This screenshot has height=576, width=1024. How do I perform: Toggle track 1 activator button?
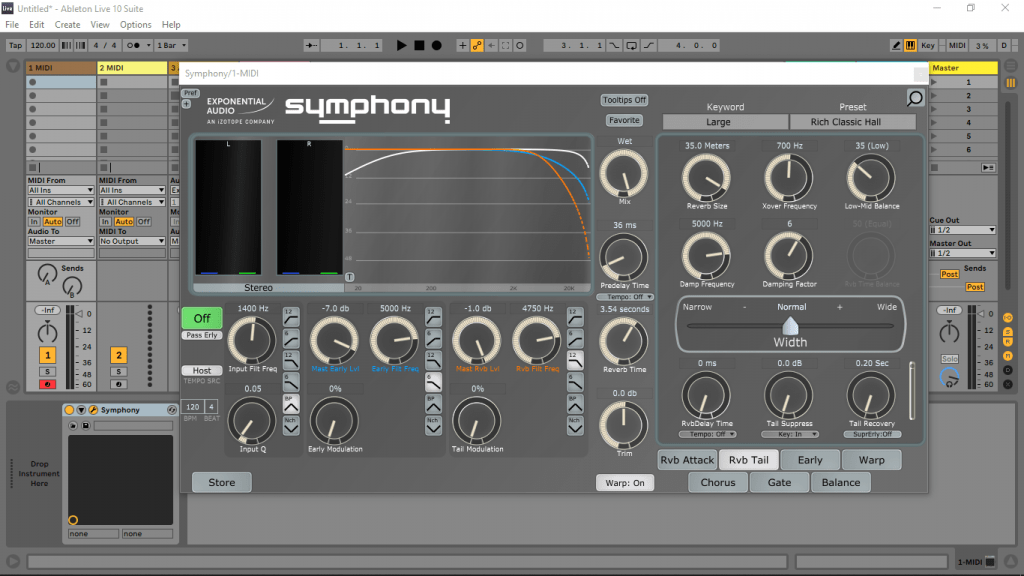click(x=47, y=355)
